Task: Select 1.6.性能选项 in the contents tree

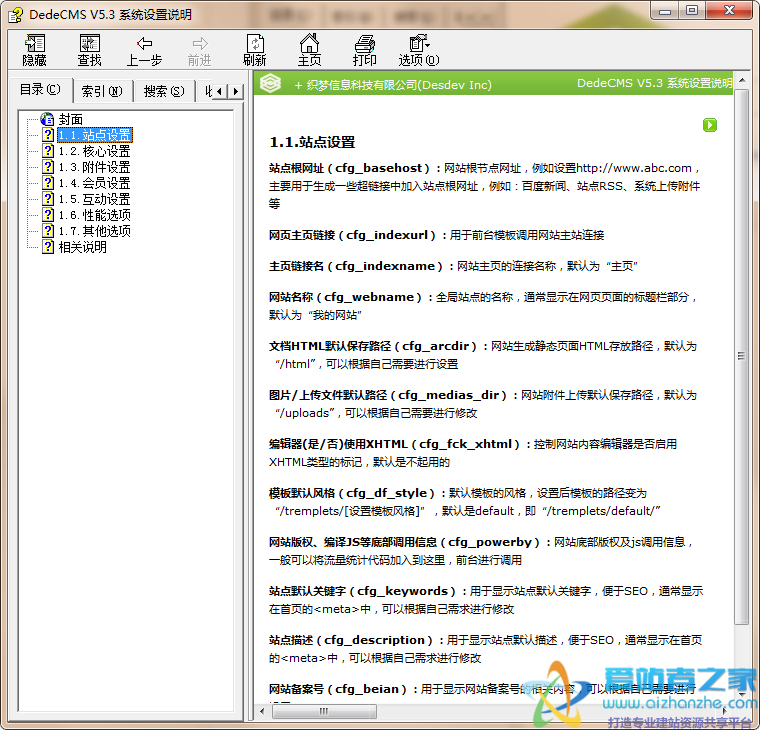Action: tap(95, 215)
